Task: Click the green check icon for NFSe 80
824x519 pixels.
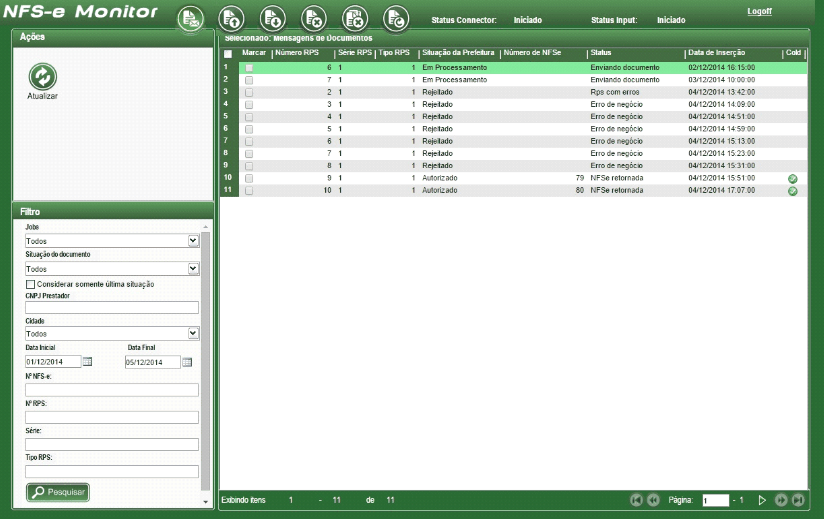Action: (x=792, y=191)
